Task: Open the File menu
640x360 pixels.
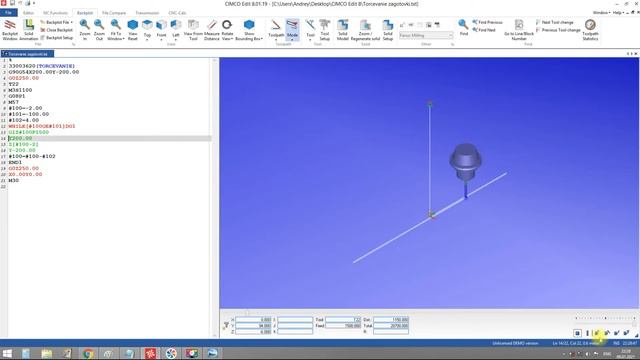Action: 8,13
